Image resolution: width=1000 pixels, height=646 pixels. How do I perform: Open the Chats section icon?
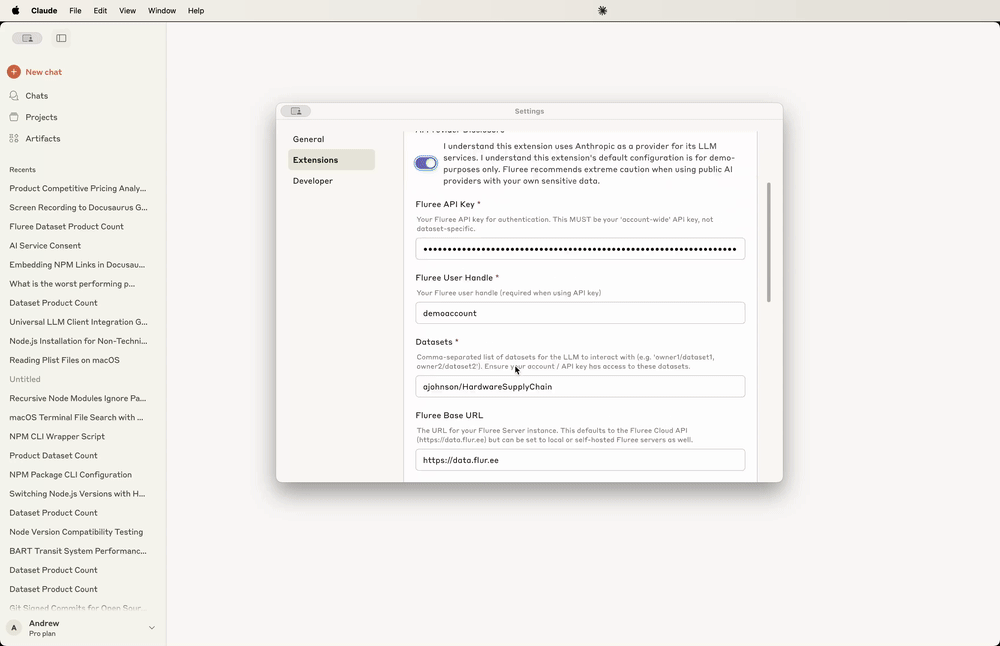point(14,96)
